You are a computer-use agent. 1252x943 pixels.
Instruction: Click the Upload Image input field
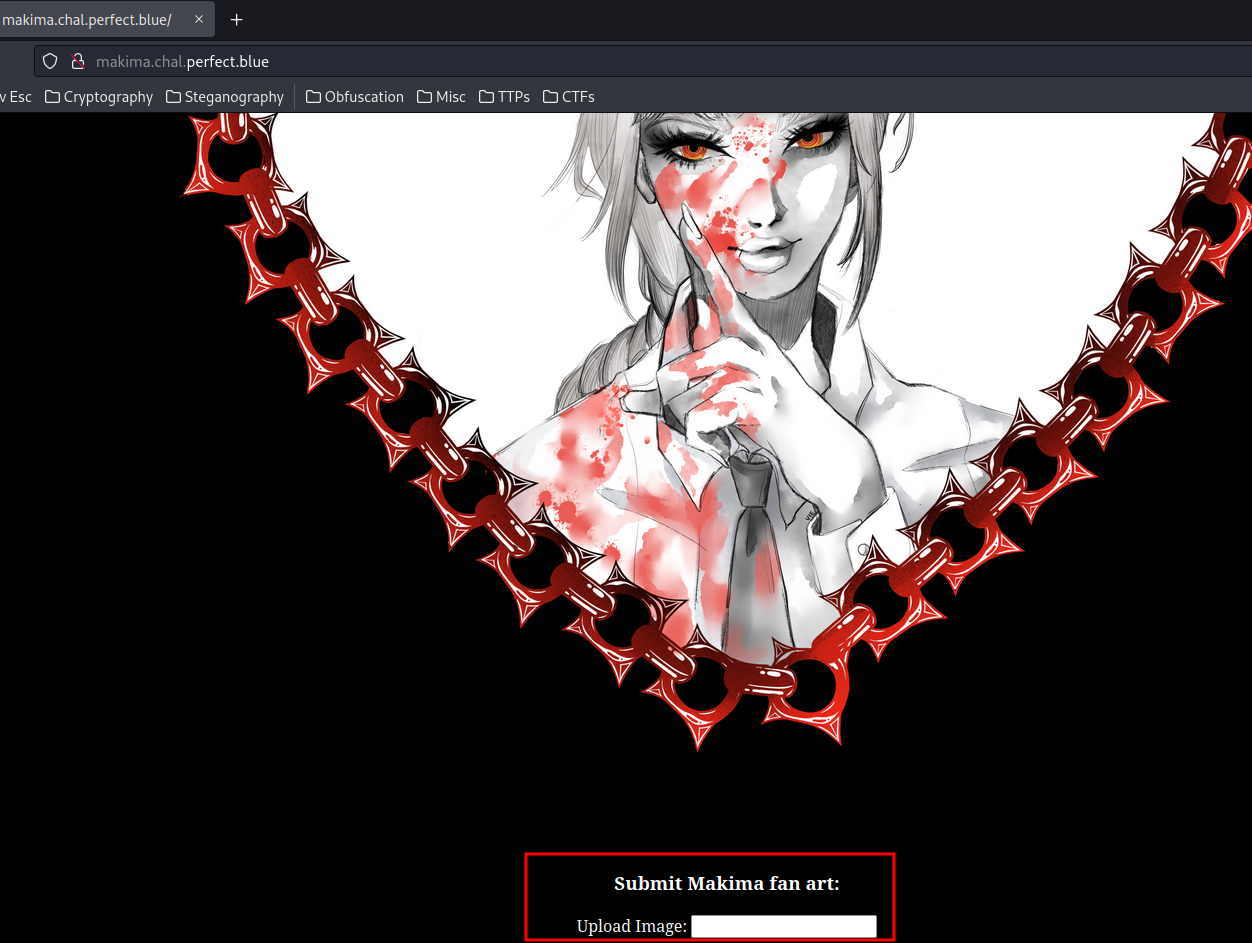[784, 926]
